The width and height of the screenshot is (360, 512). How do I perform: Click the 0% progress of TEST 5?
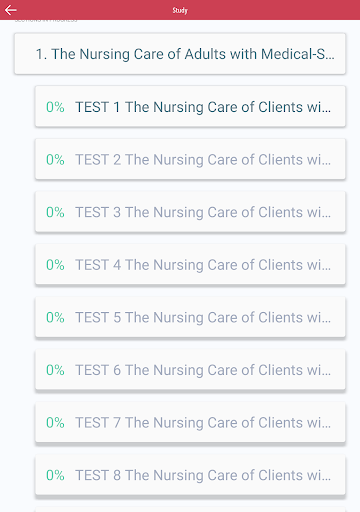(x=55, y=318)
